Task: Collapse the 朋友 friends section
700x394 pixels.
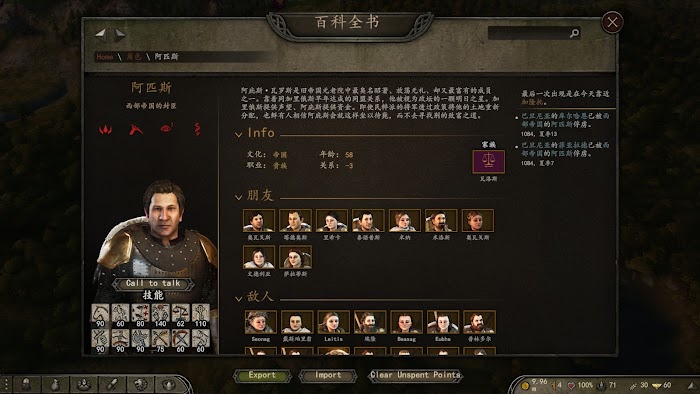Action: [238, 197]
